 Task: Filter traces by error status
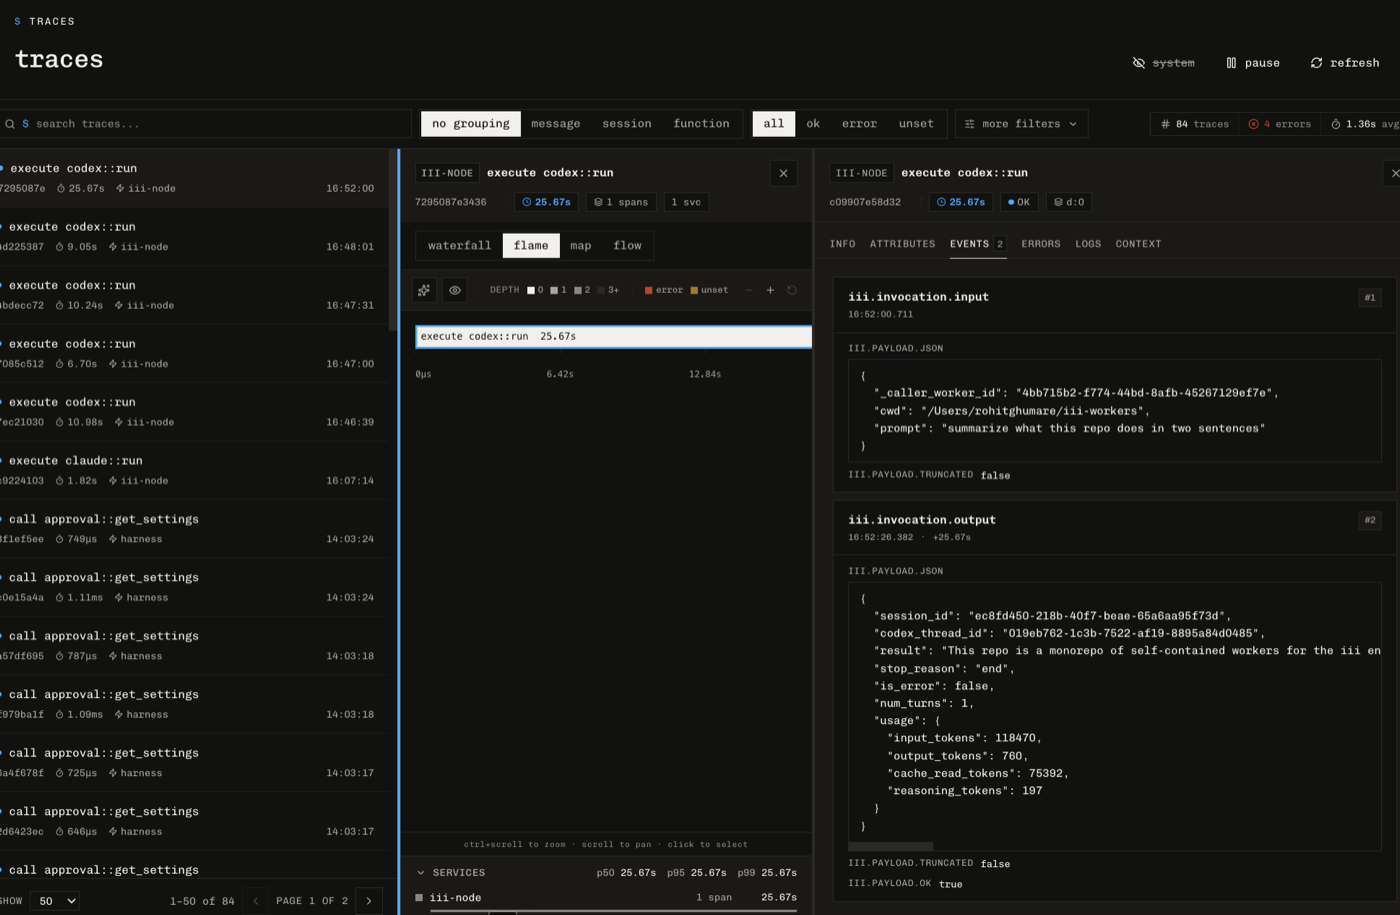[x=859, y=124]
